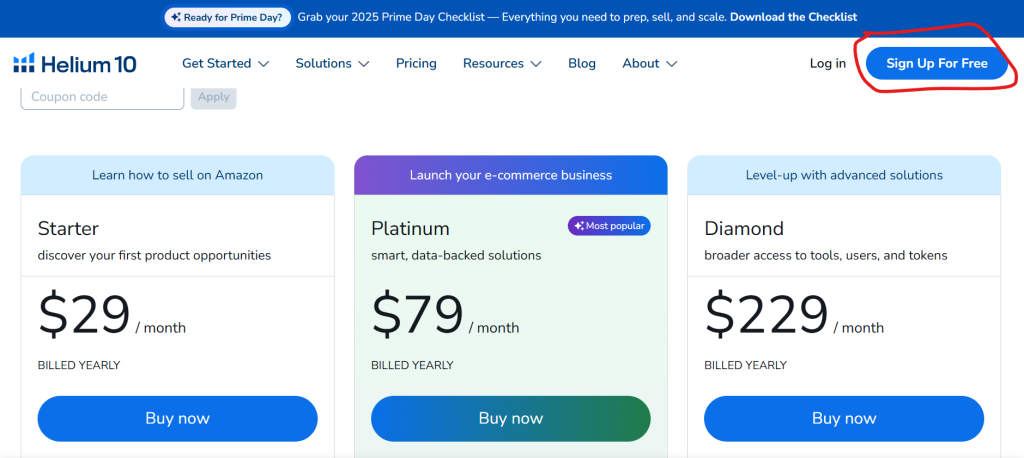Buy the Starter plan now
1024x458 pixels.
point(177,418)
